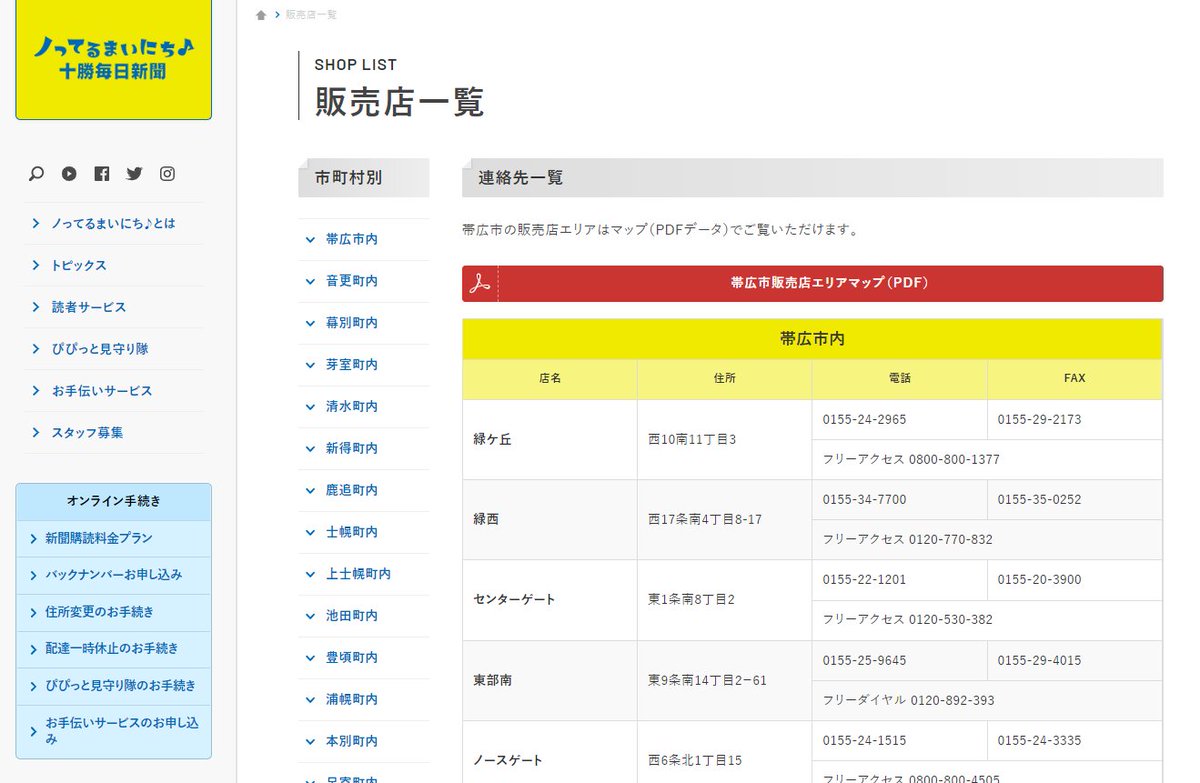Select the 緑西 shop name cell
This screenshot has width=1200, height=783.
550,520
